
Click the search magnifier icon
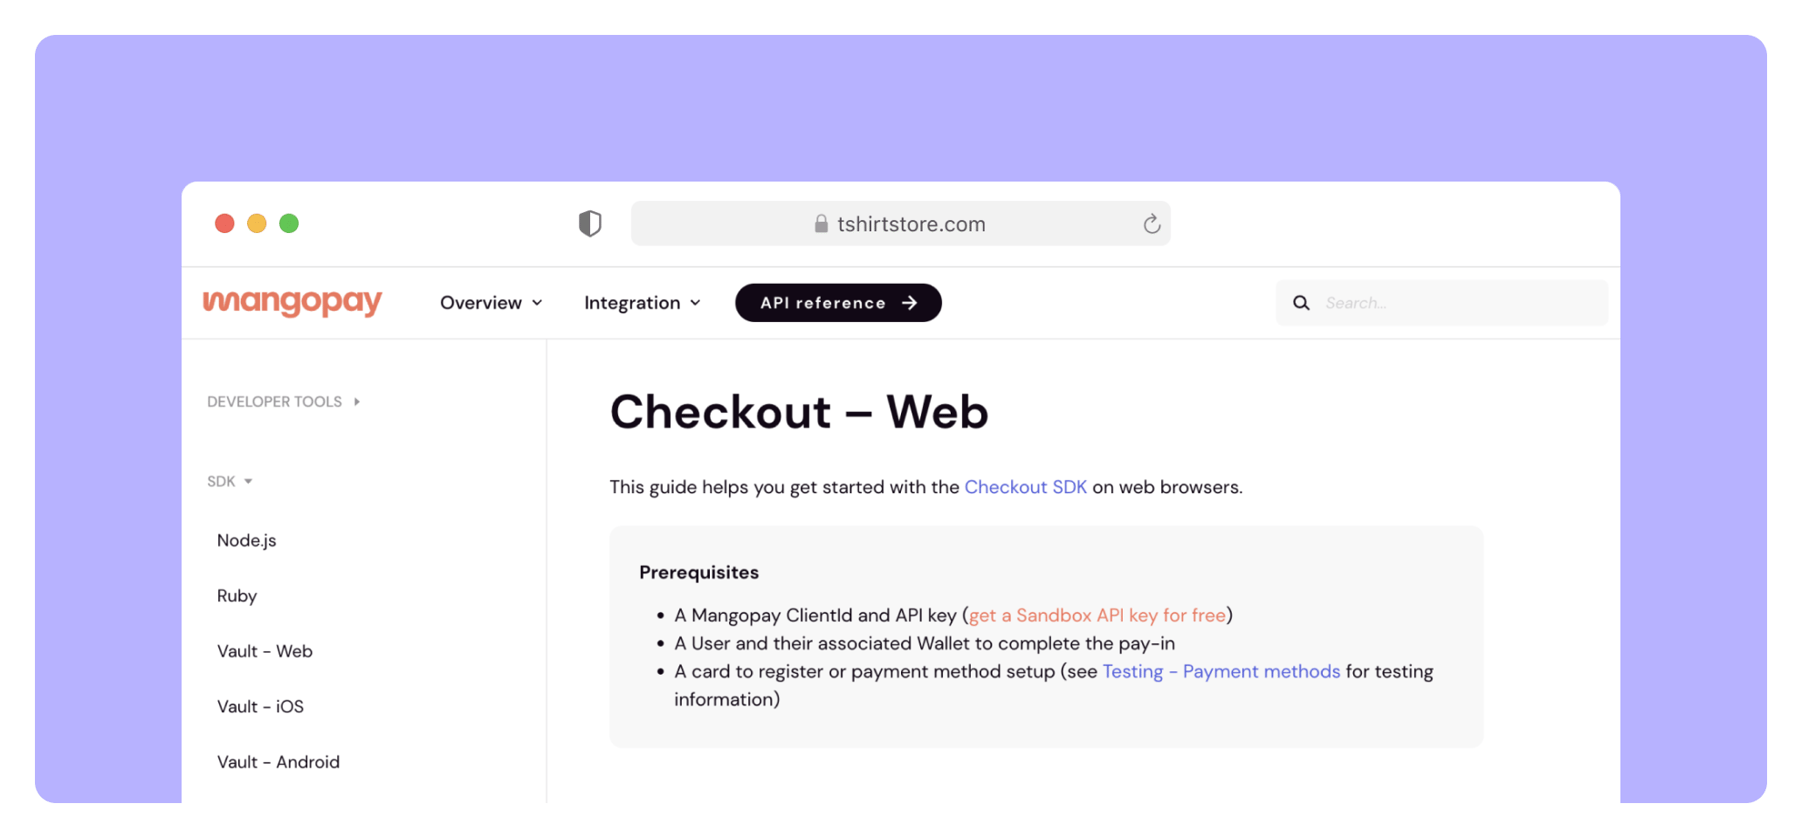tap(1301, 303)
